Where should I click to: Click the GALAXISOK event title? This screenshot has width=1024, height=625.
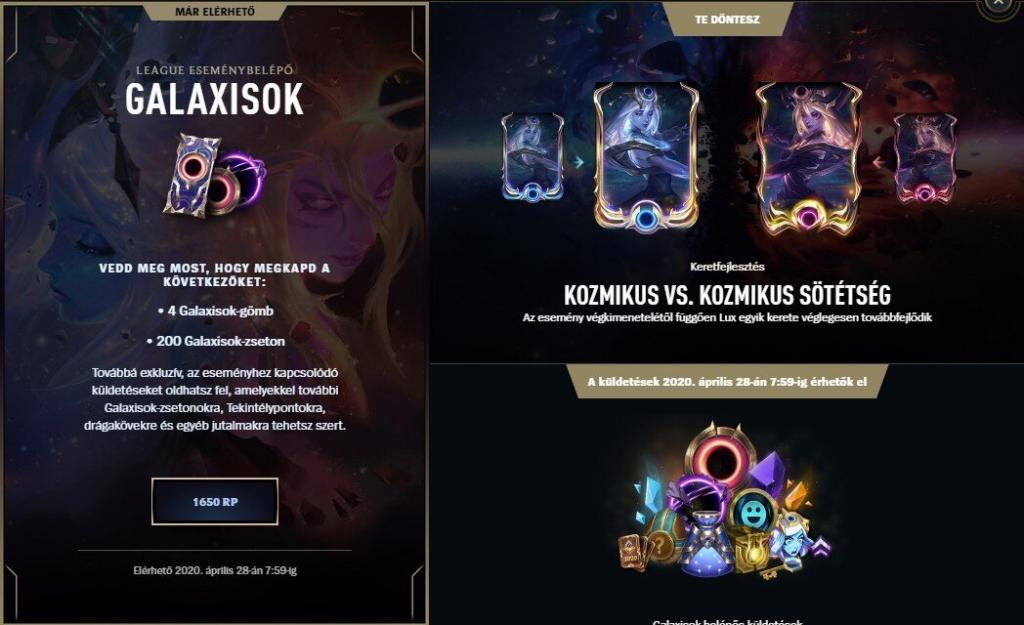[215, 99]
